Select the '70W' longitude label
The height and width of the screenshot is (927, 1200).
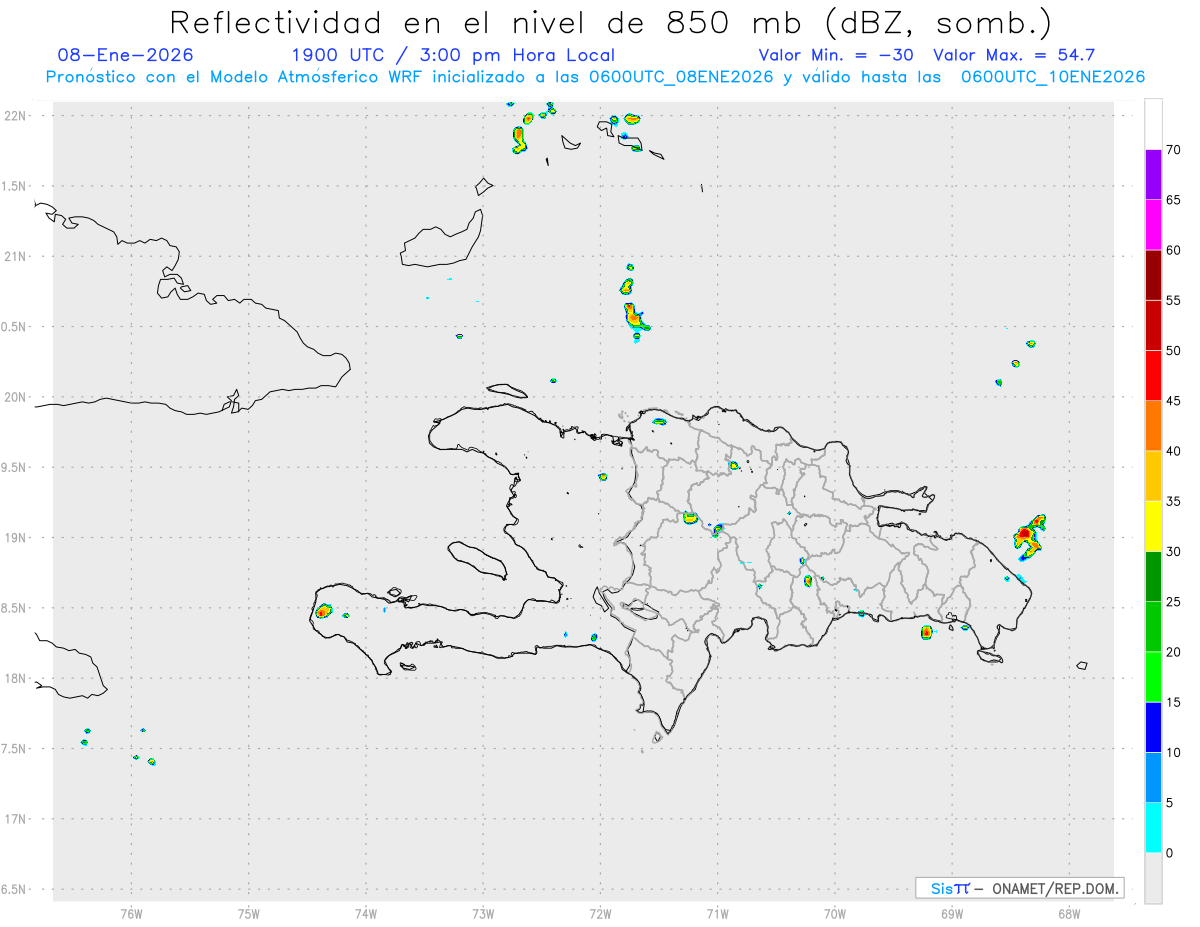[x=835, y=913]
